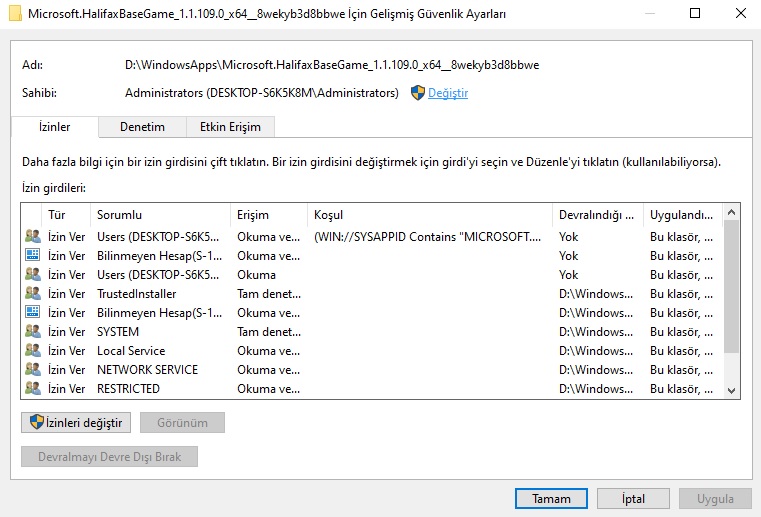761x517 pixels.
Task: Click the Administrators owner name text
Action: point(262,93)
